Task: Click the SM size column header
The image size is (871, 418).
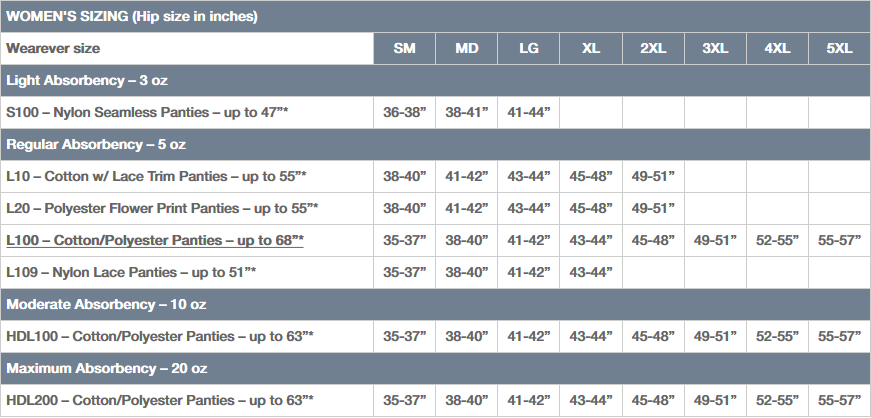Action: 405,48
